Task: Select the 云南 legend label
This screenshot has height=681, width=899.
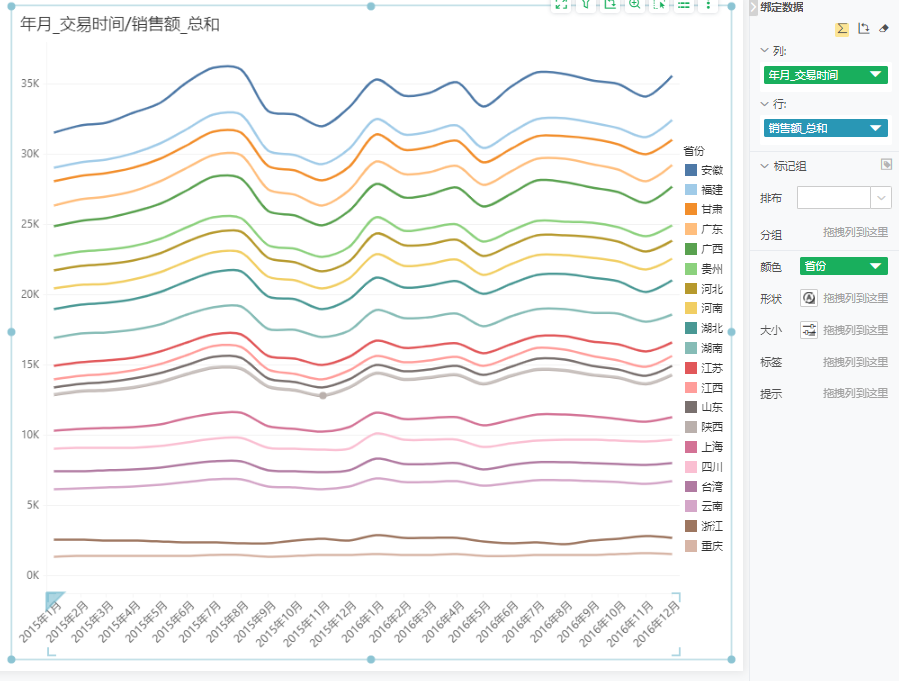Action: 712,506
